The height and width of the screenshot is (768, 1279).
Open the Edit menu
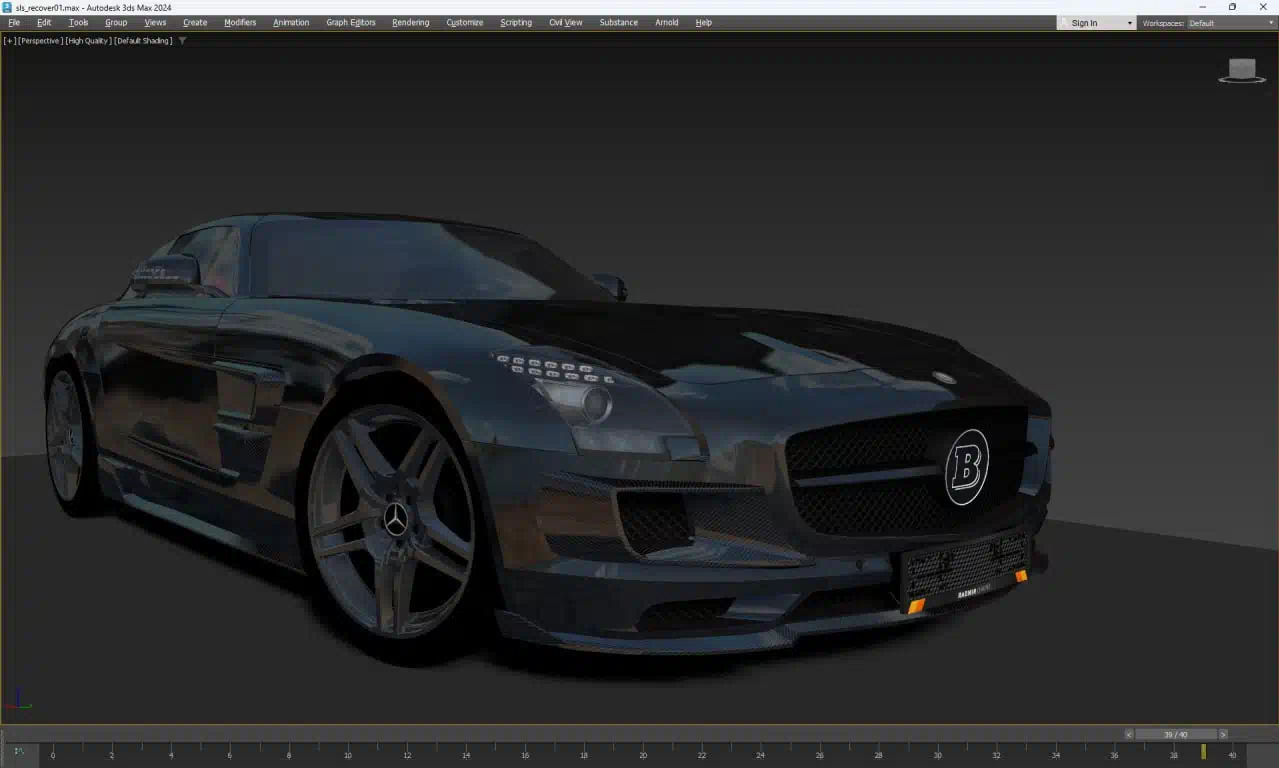tap(44, 22)
